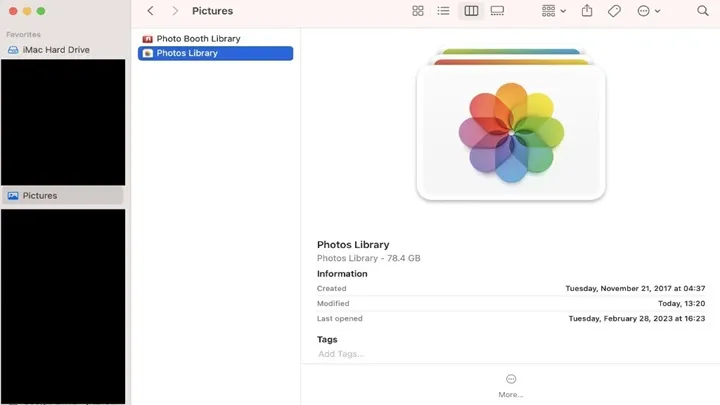720x405 pixels.
Task: Click the Information section heading
Action: (342, 274)
